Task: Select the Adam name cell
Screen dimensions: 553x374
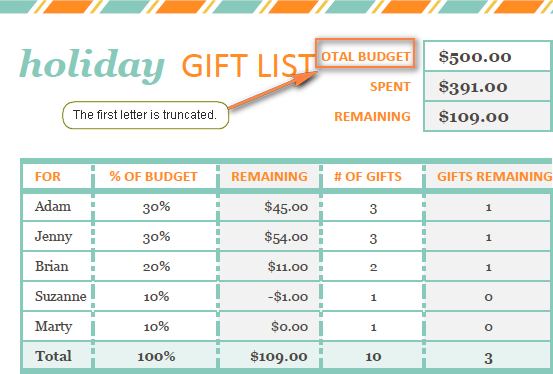Action: point(57,207)
